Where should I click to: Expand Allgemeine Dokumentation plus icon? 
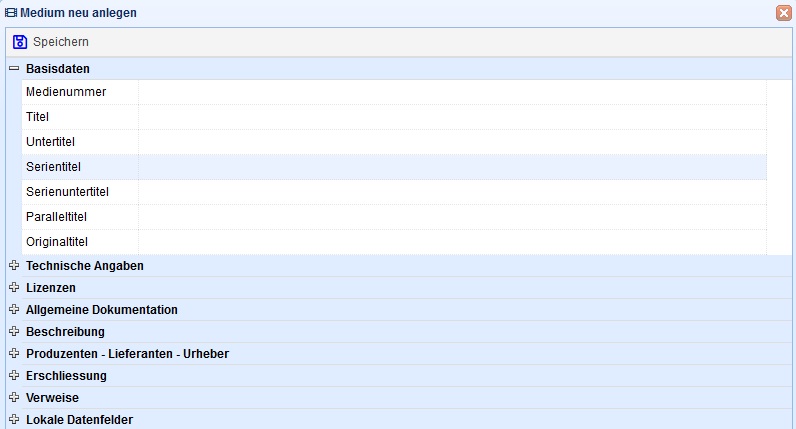pos(14,309)
